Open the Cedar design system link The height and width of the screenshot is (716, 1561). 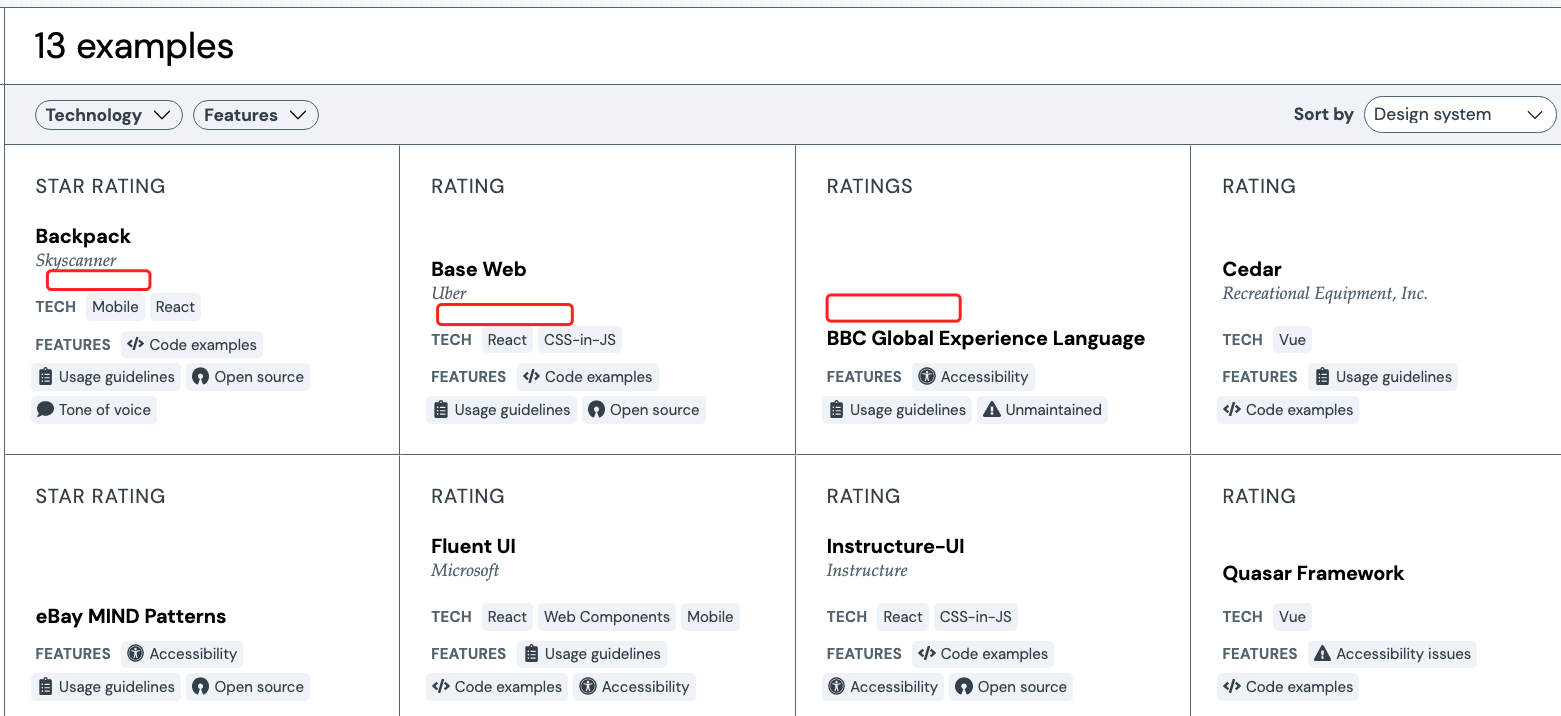[1252, 269]
